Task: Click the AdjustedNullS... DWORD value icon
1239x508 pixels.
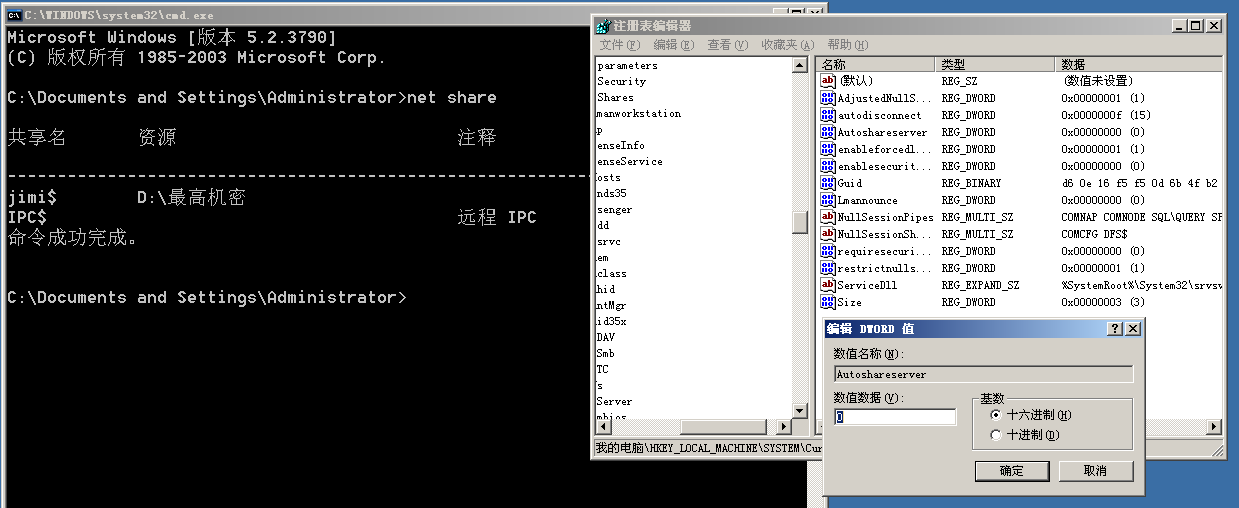Action: 827,98
